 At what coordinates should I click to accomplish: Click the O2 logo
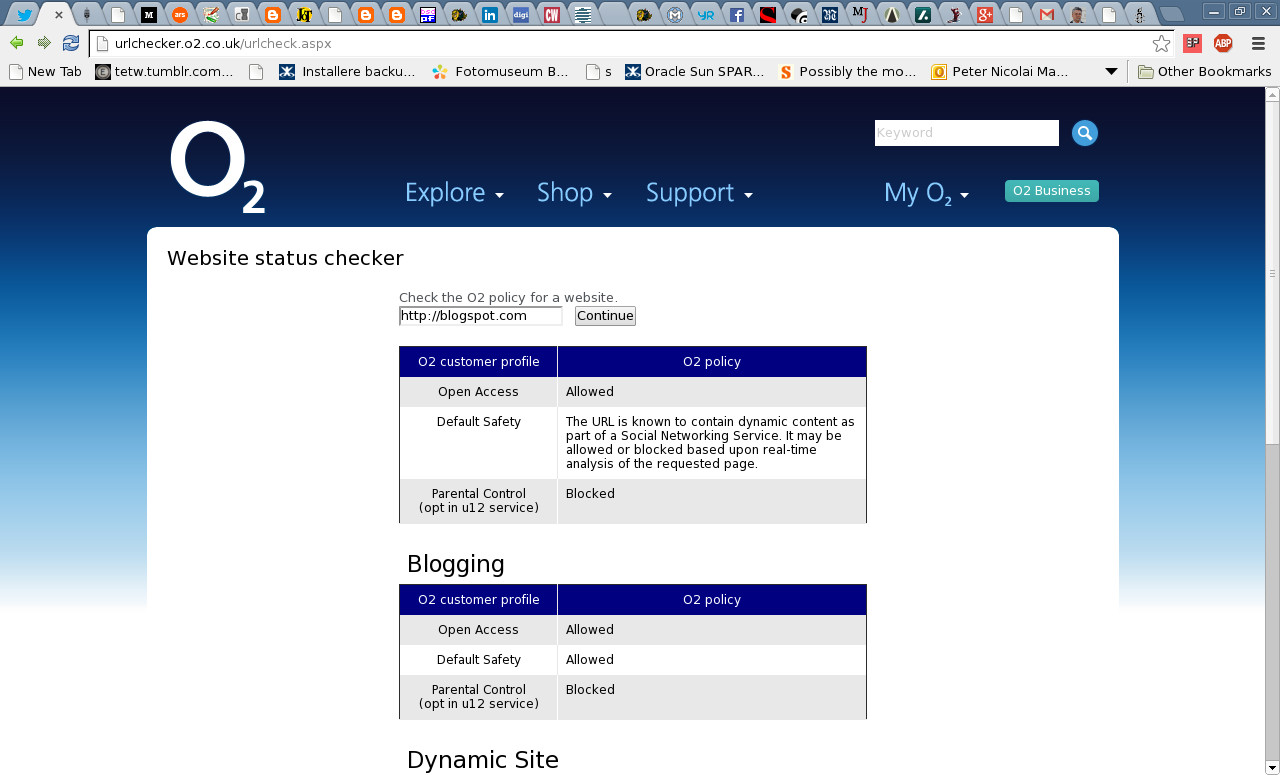click(x=217, y=168)
